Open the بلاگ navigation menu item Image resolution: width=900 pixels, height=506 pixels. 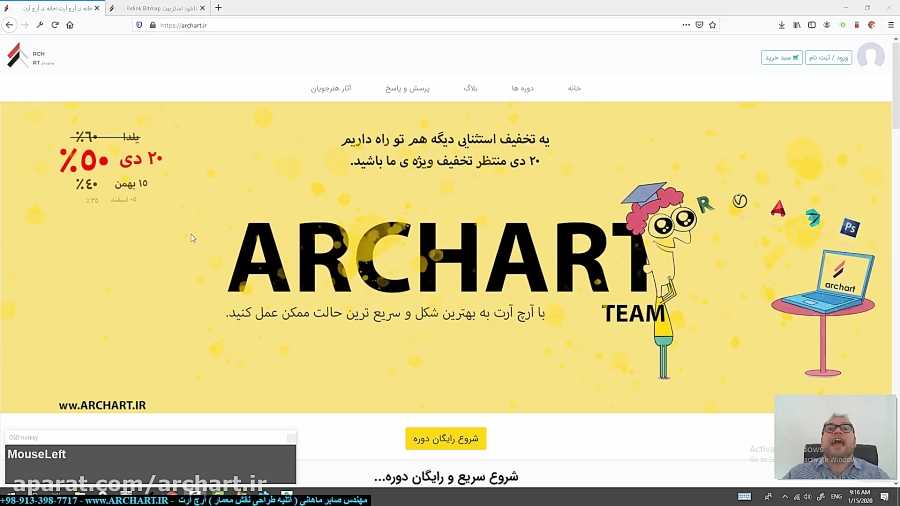click(x=470, y=88)
